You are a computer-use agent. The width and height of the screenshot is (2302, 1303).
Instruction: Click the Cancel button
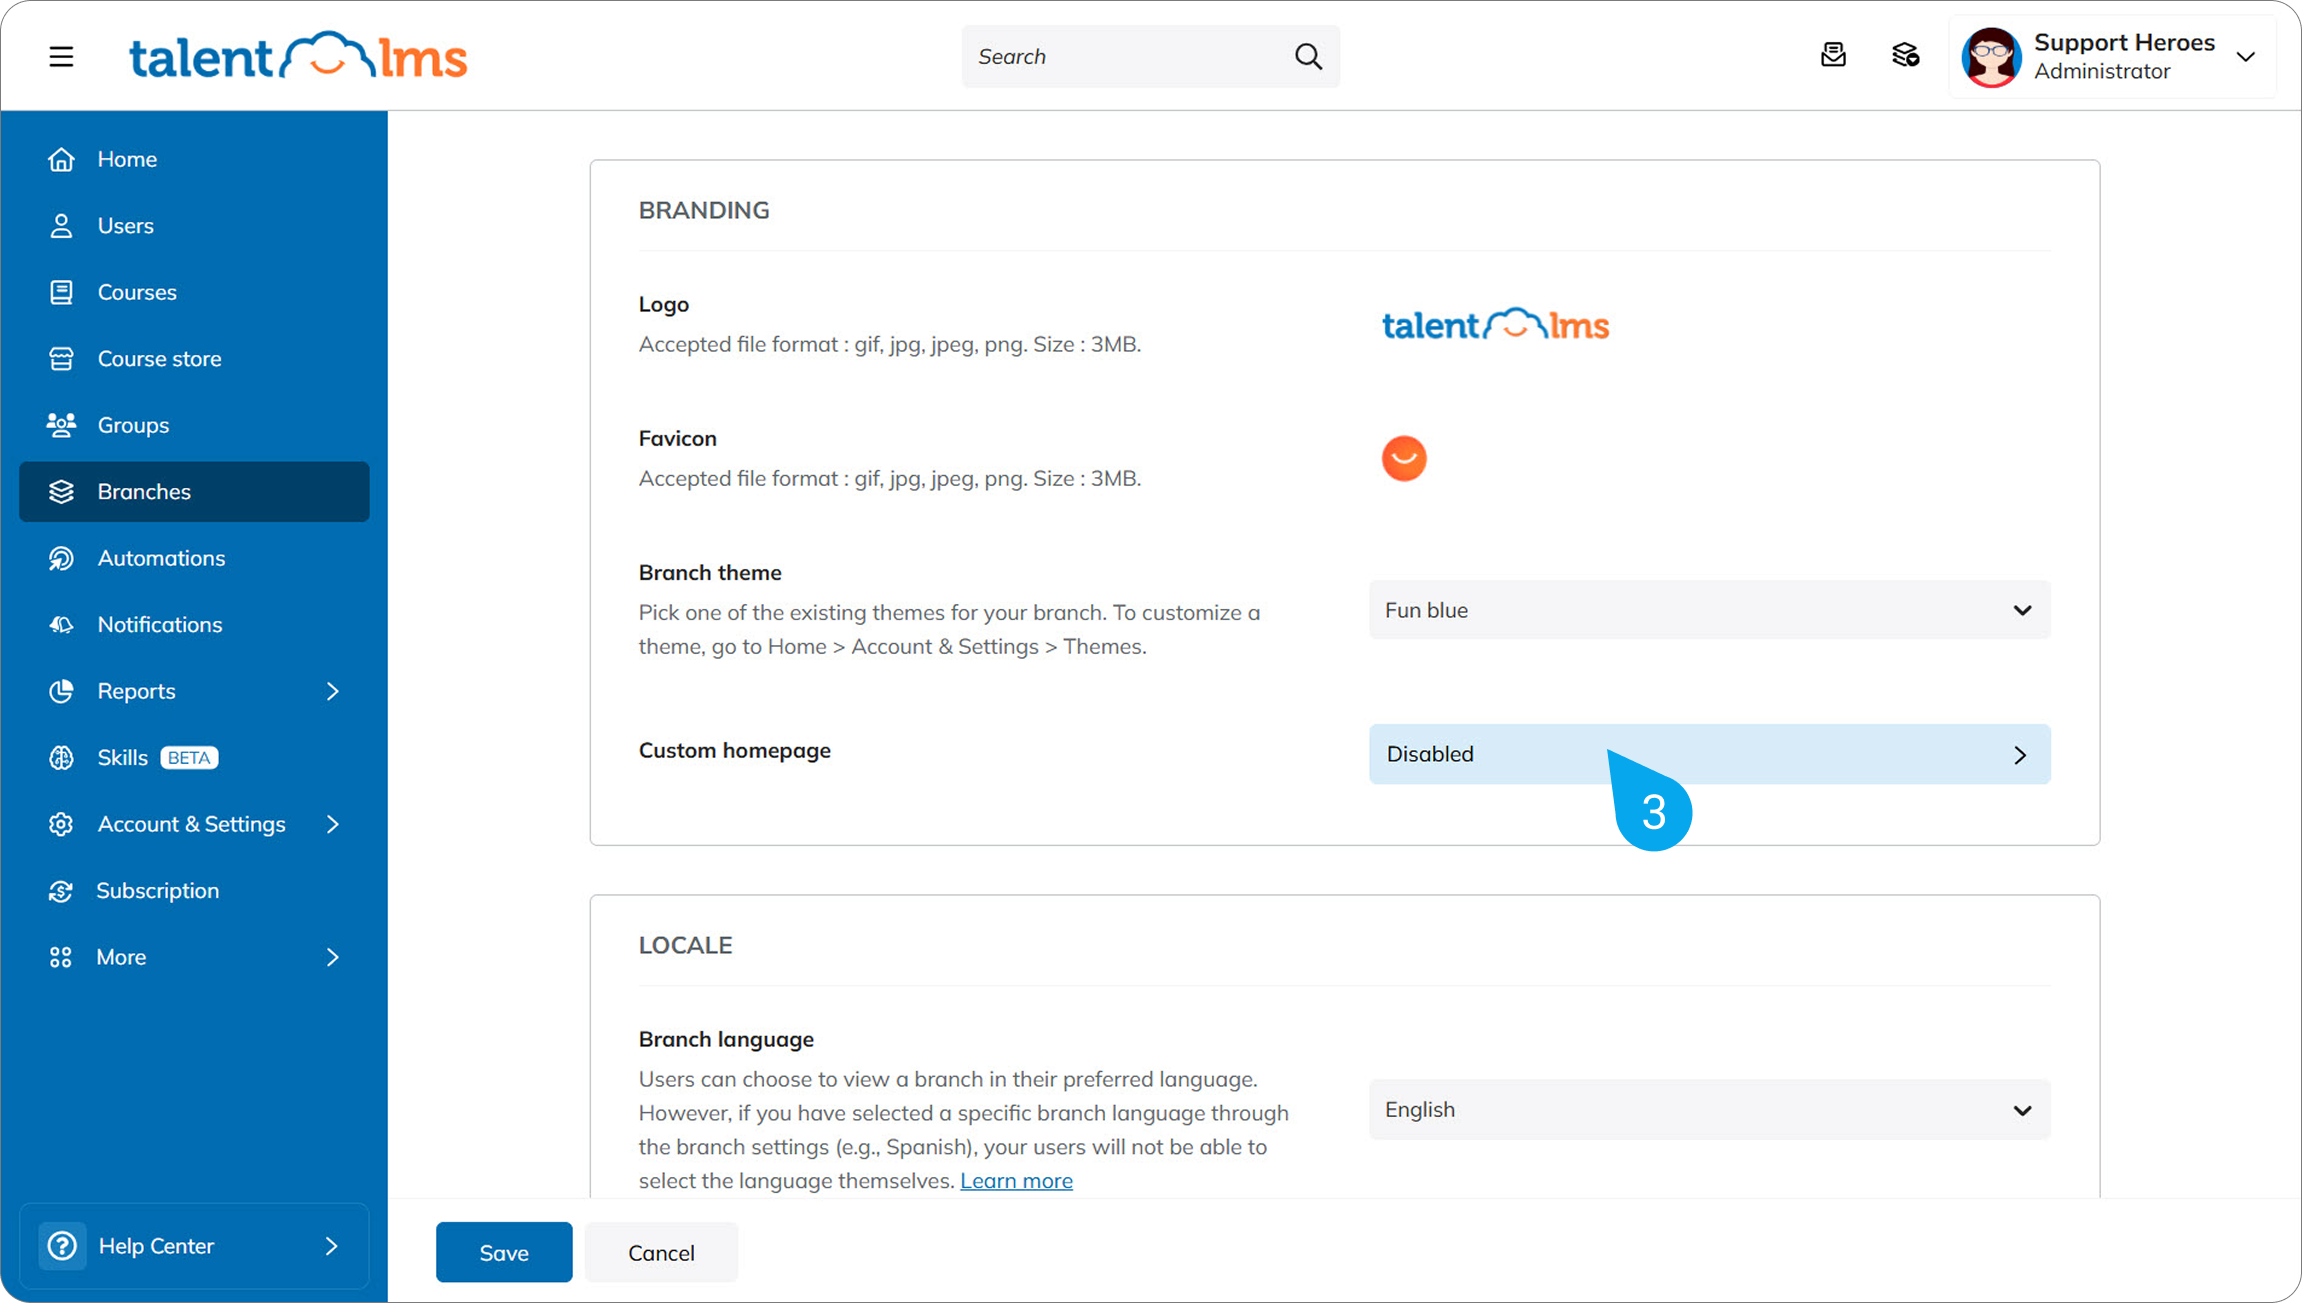click(661, 1252)
